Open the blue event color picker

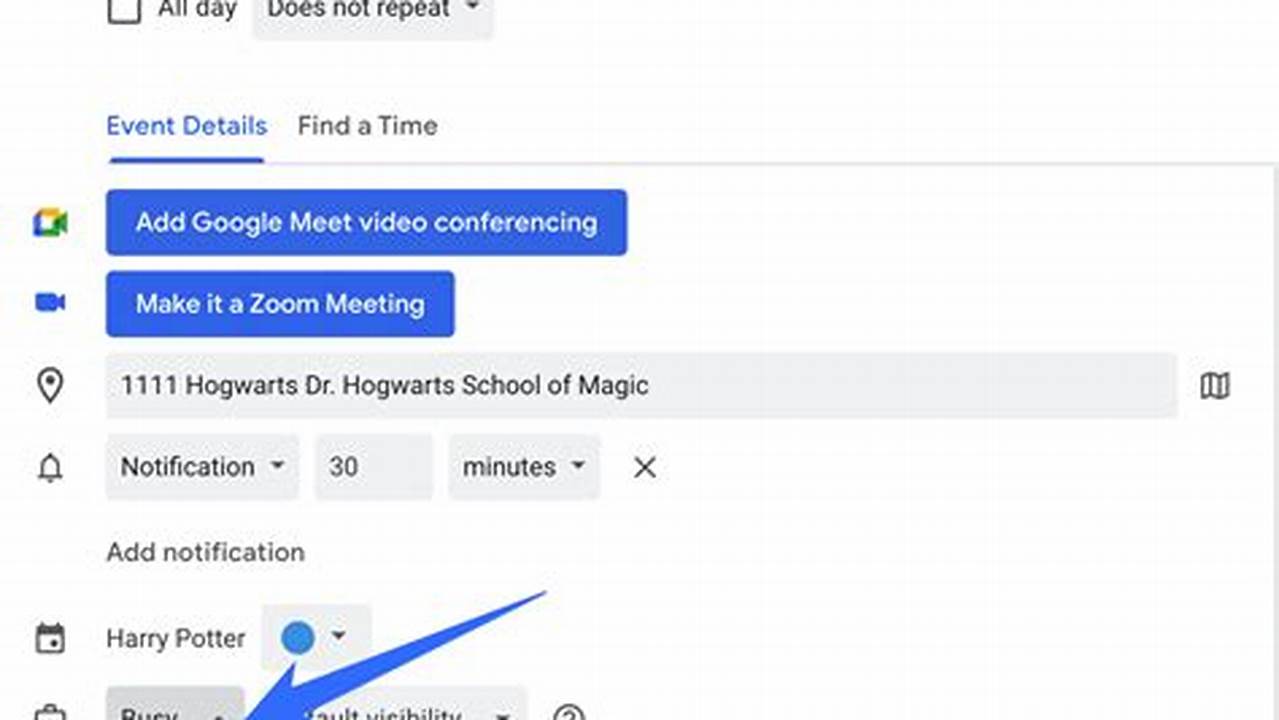(315, 637)
